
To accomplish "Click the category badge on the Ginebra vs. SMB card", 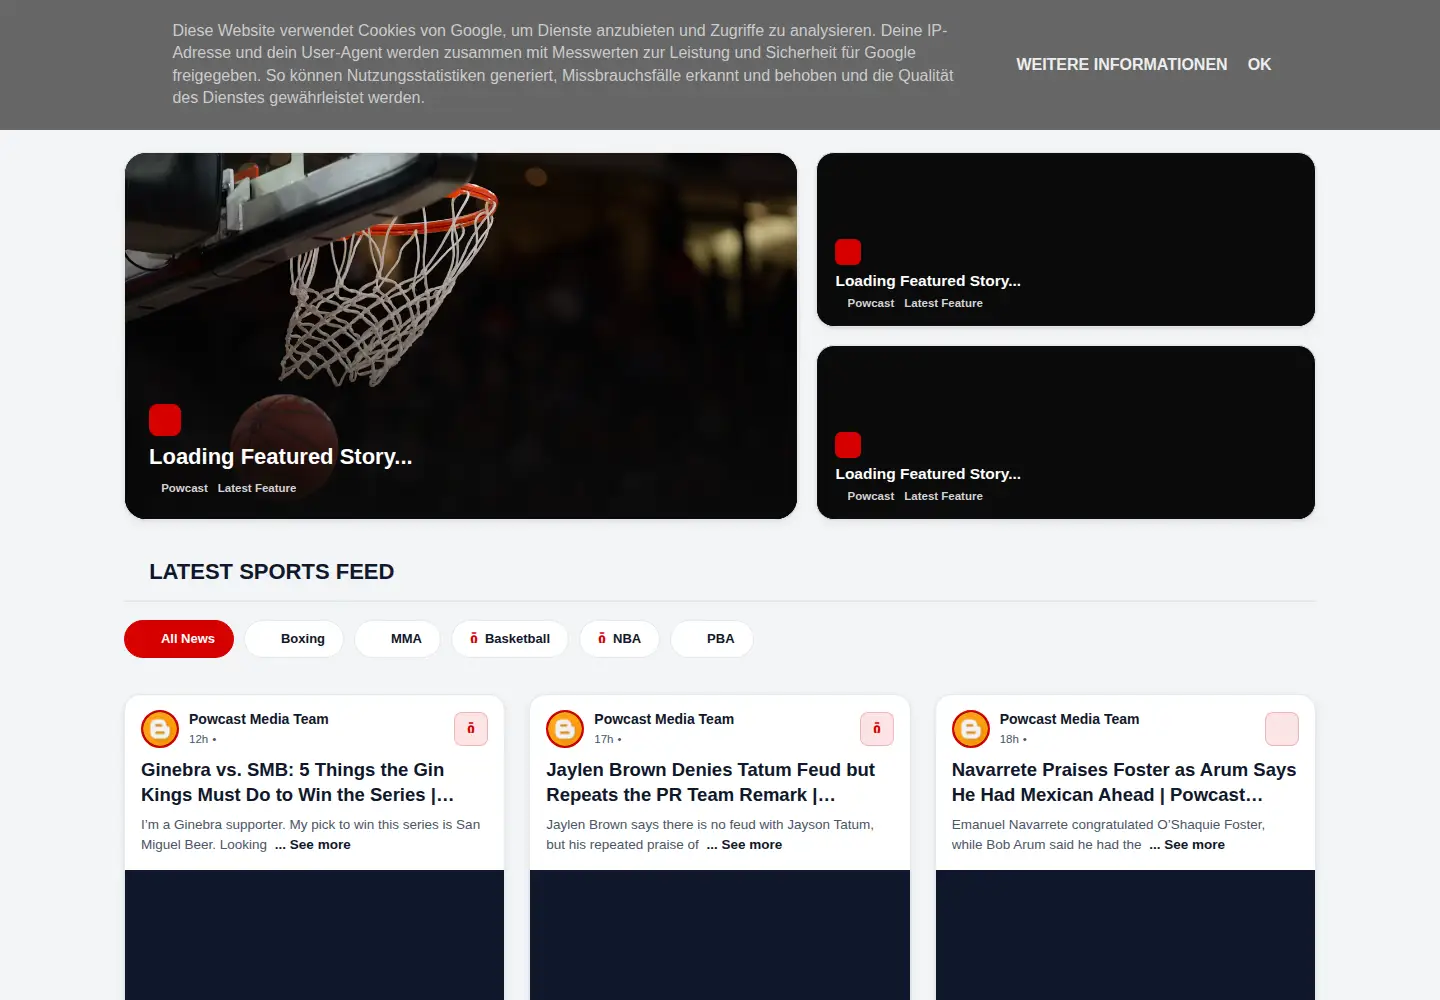I will [x=471, y=729].
